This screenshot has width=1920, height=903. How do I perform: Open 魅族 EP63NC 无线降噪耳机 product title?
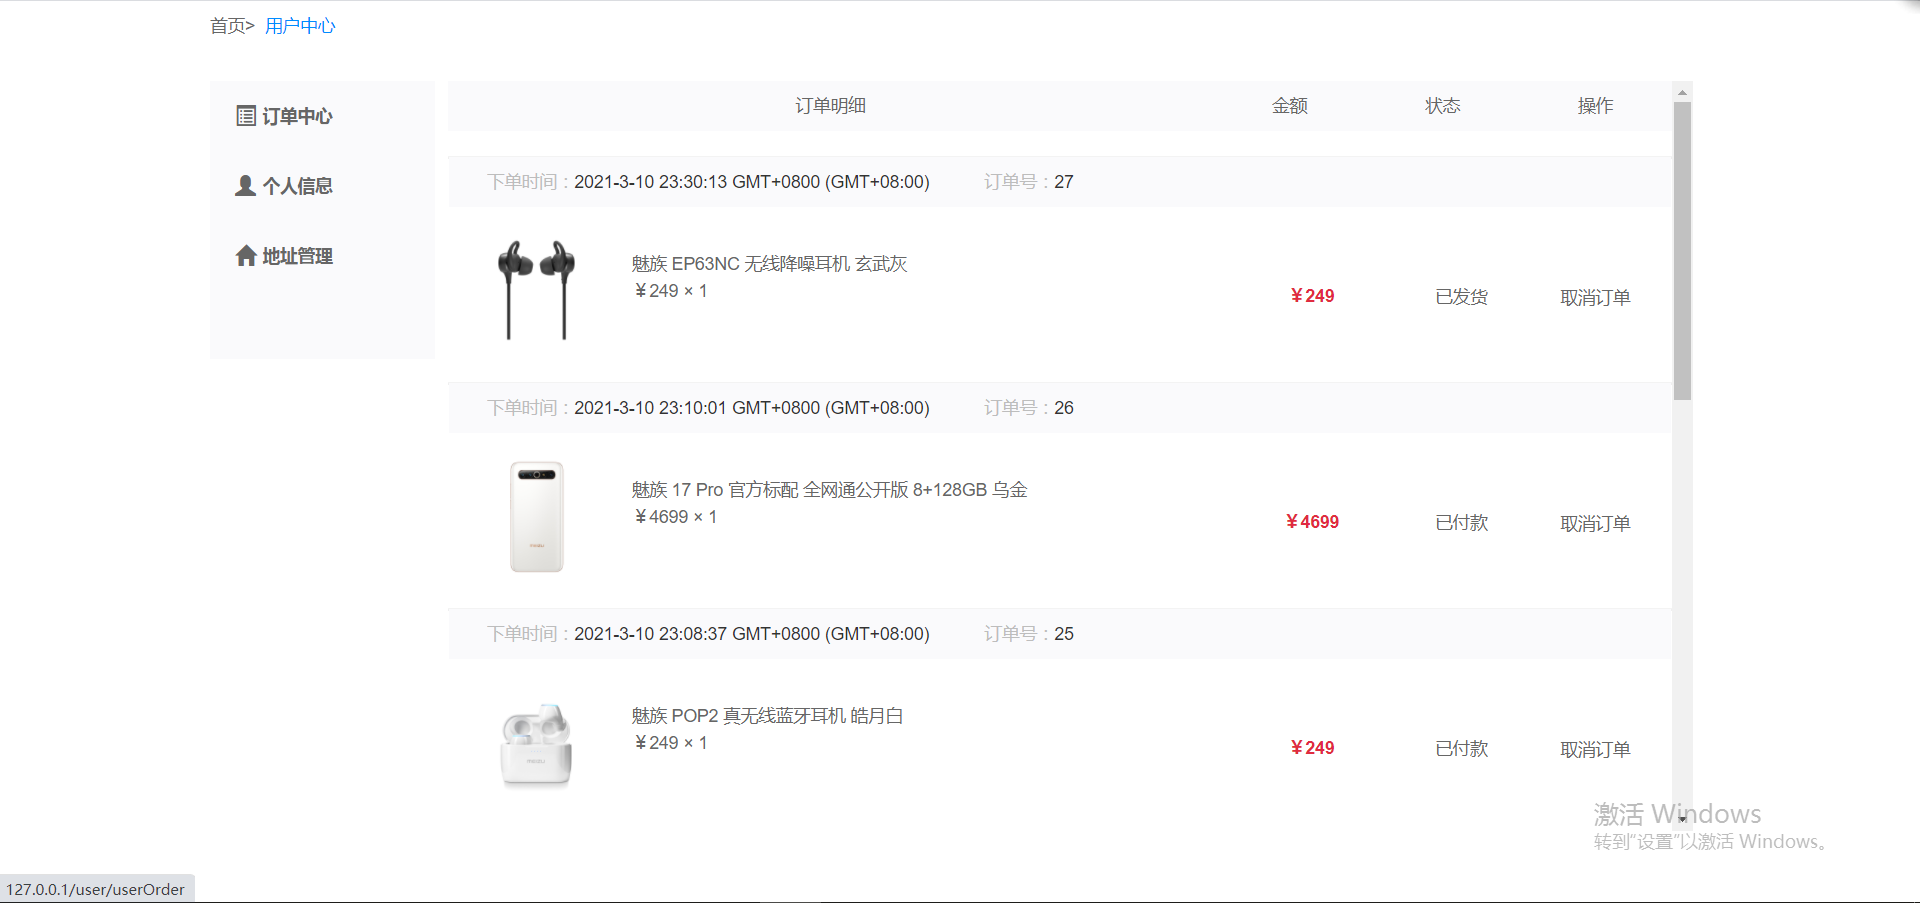pos(769,264)
